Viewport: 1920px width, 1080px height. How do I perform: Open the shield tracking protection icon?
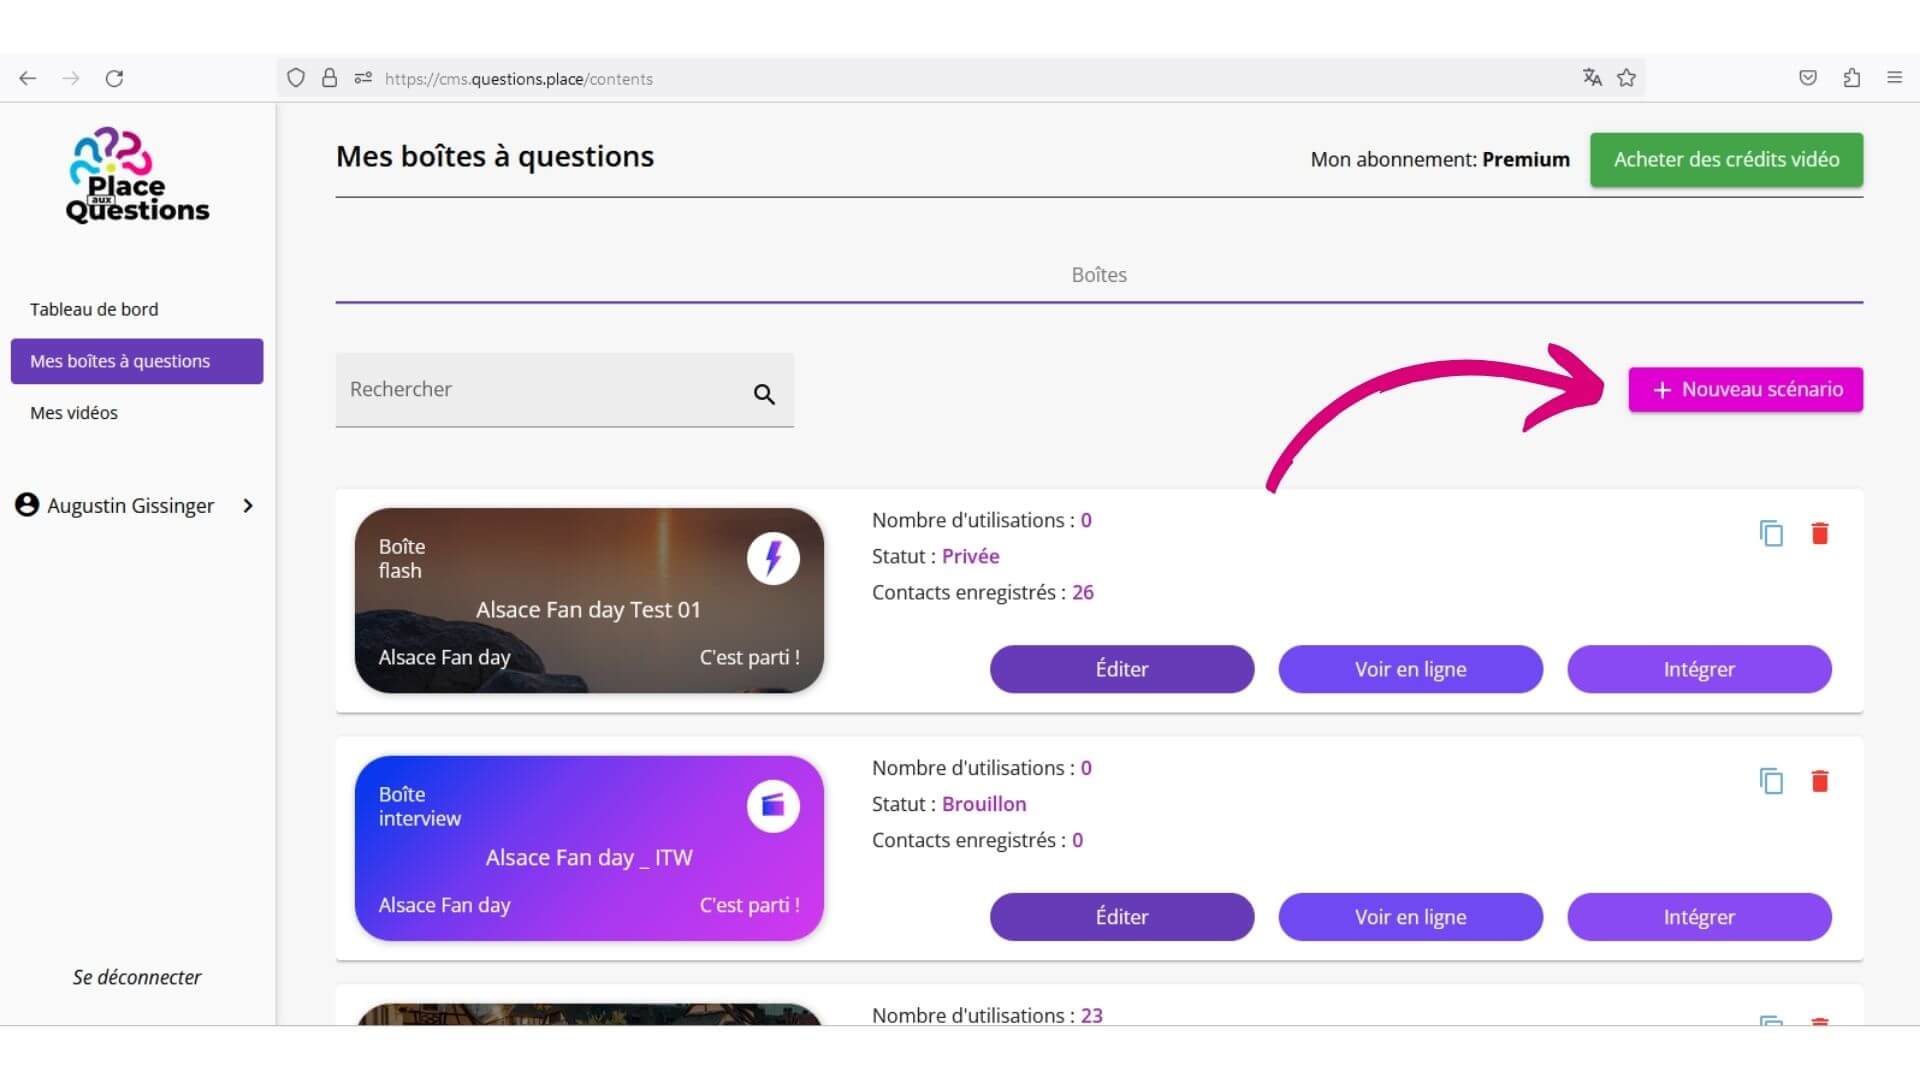point(296,78)
